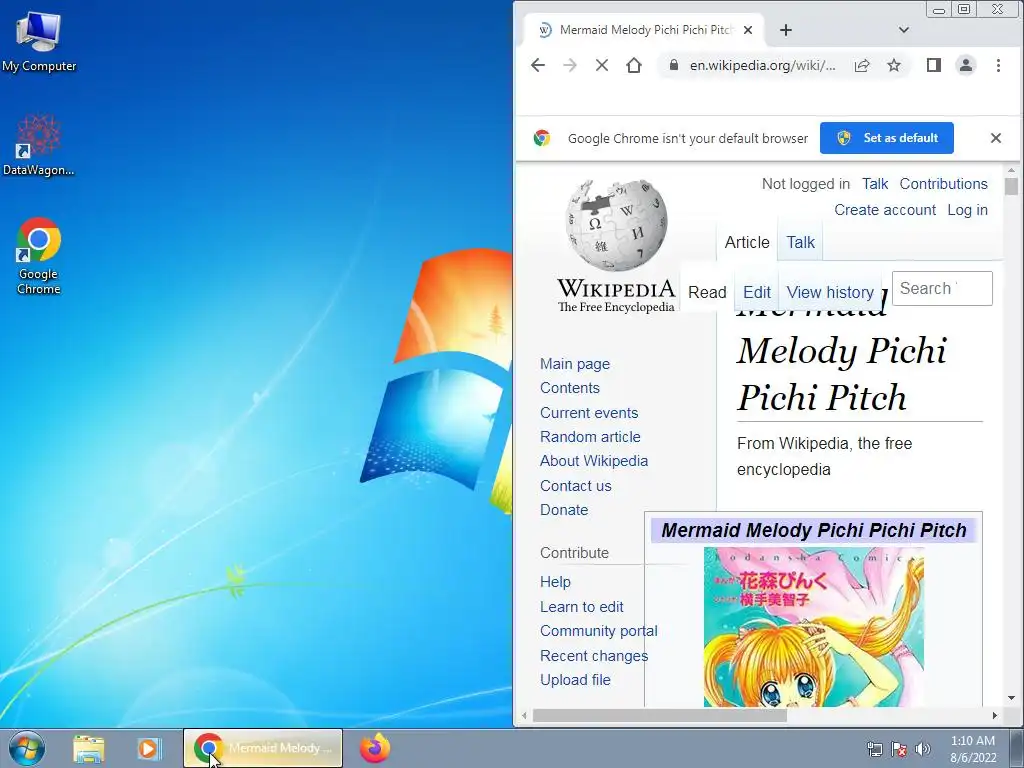
Task: Go to Wikipedia Main page
Action: [575, 364]
